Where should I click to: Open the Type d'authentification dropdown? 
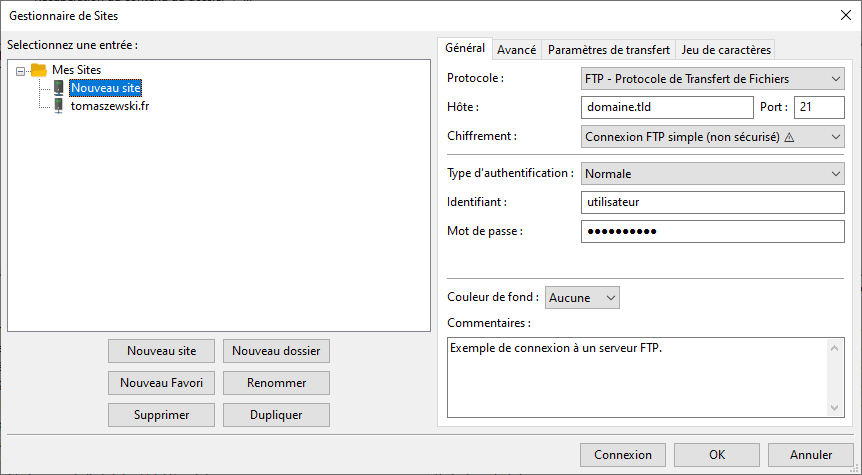click(712, 174)
